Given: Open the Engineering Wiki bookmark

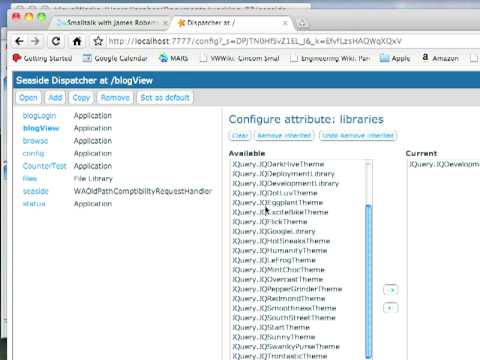Looking at the screenshot, I should (x=330, y=58).
